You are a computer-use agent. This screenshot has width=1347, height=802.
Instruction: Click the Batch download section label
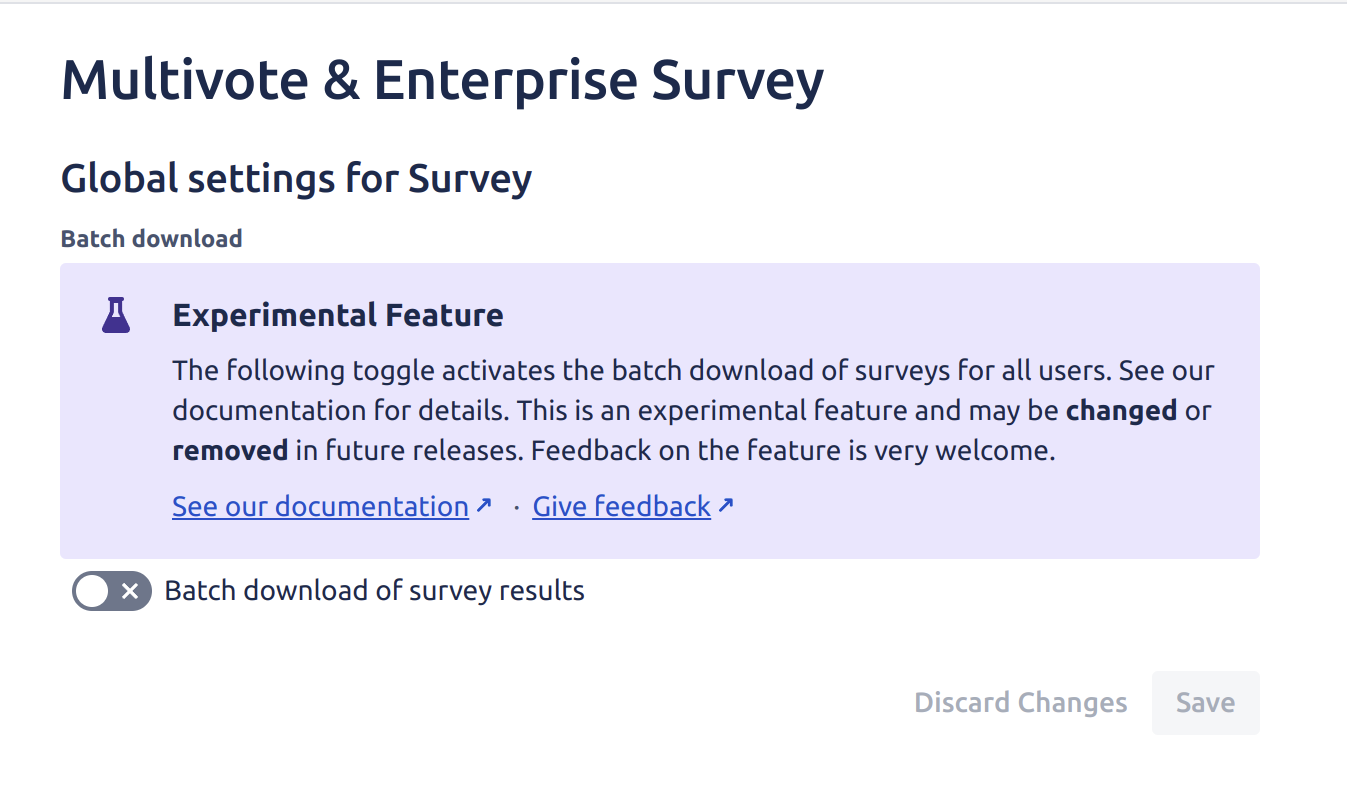151,239
